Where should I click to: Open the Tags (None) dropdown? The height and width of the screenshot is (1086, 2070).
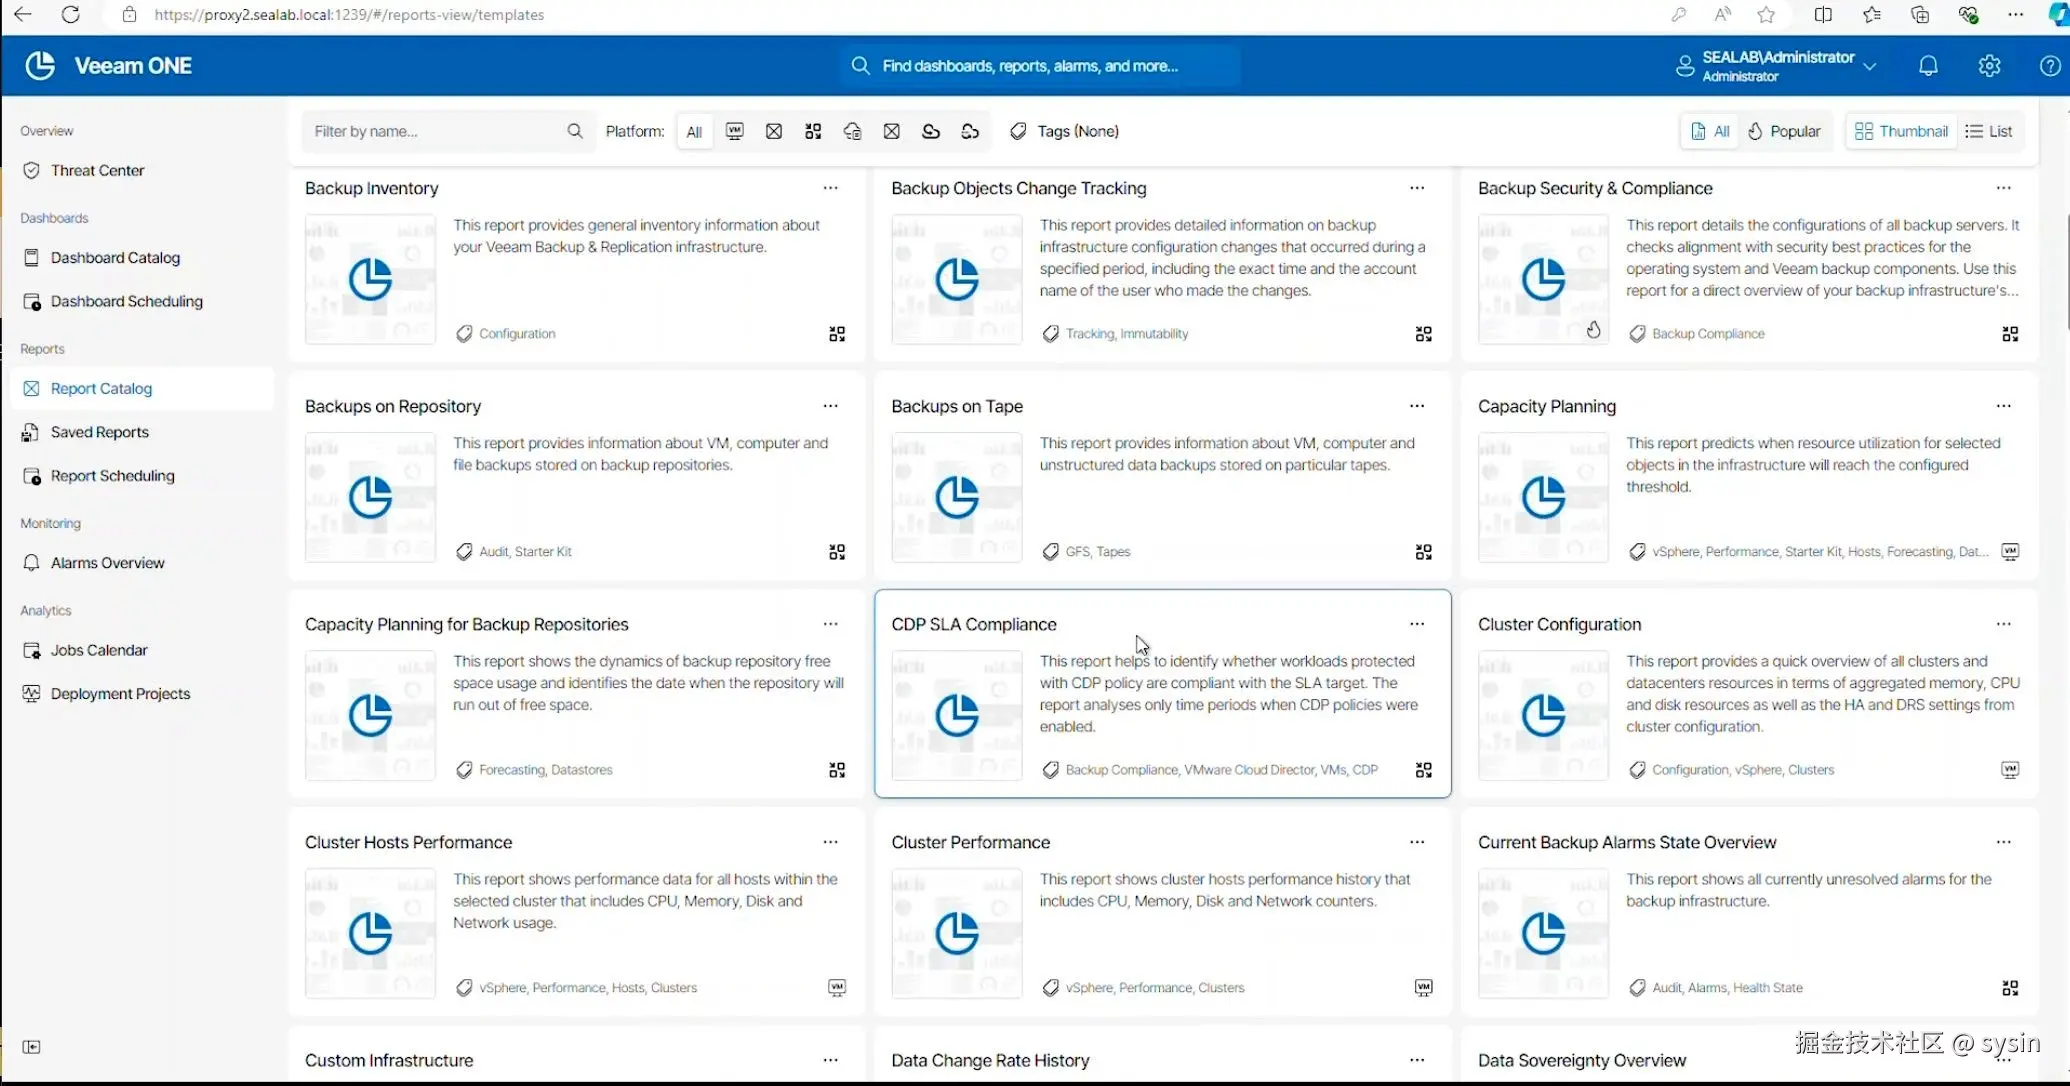tap(1063, 131)
